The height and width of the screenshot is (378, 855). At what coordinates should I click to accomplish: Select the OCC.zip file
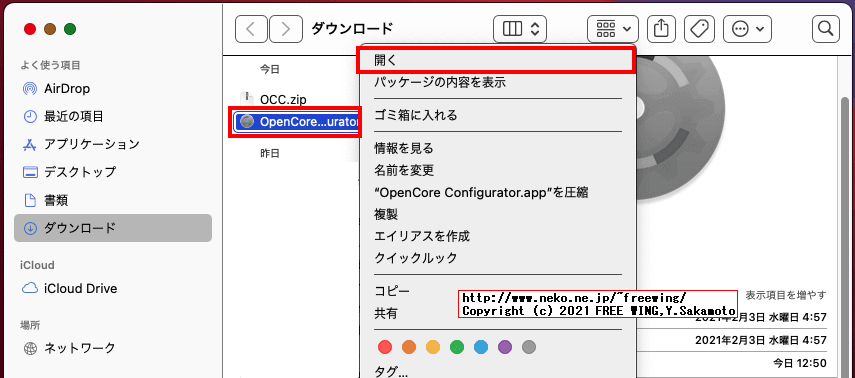(x=283, y=99)
